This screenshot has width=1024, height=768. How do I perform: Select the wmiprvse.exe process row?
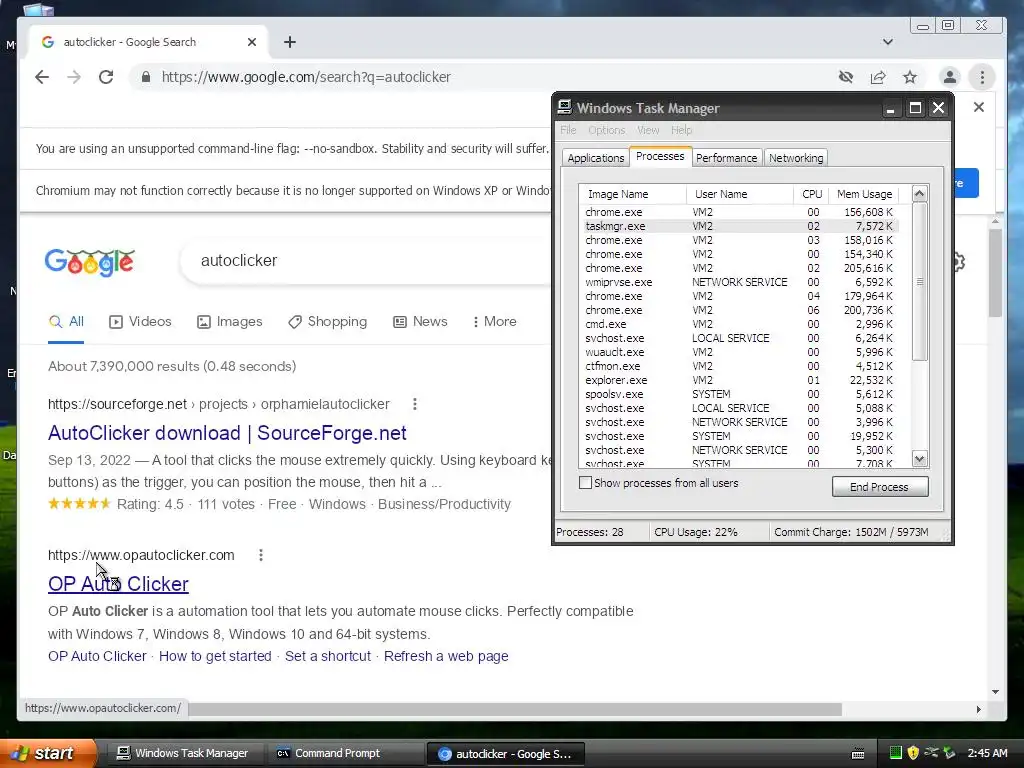tap(739, 282)
